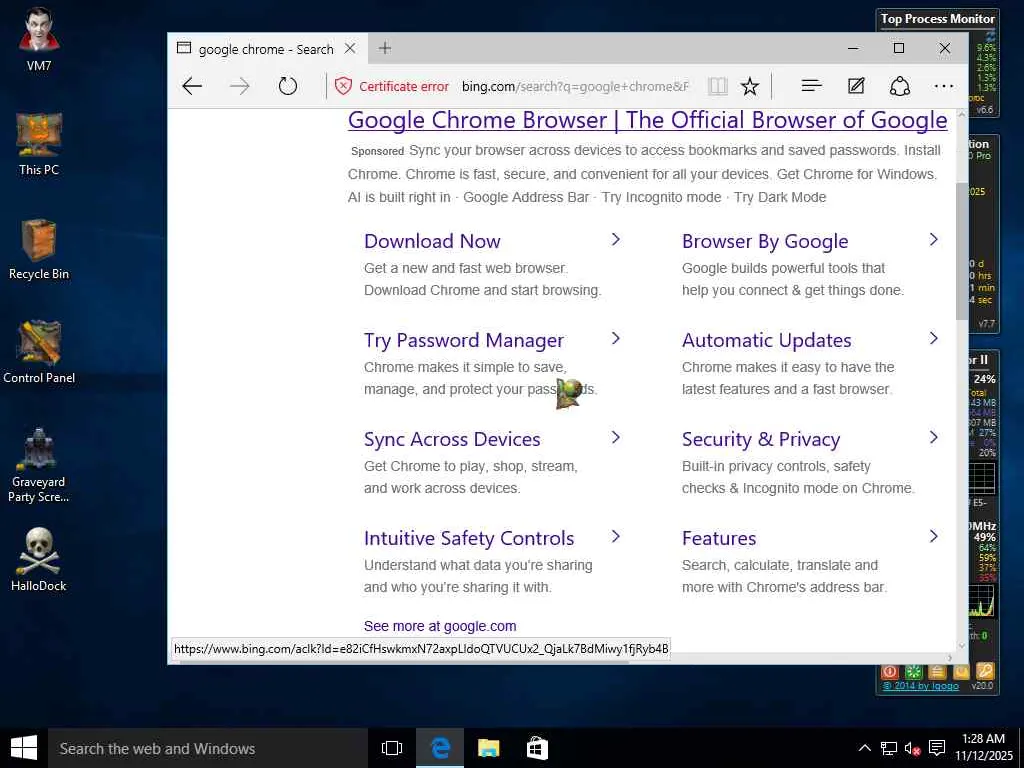Open a new tab with the plus button
Viewport: 1024px width, 768px height.
pos(385,48)
